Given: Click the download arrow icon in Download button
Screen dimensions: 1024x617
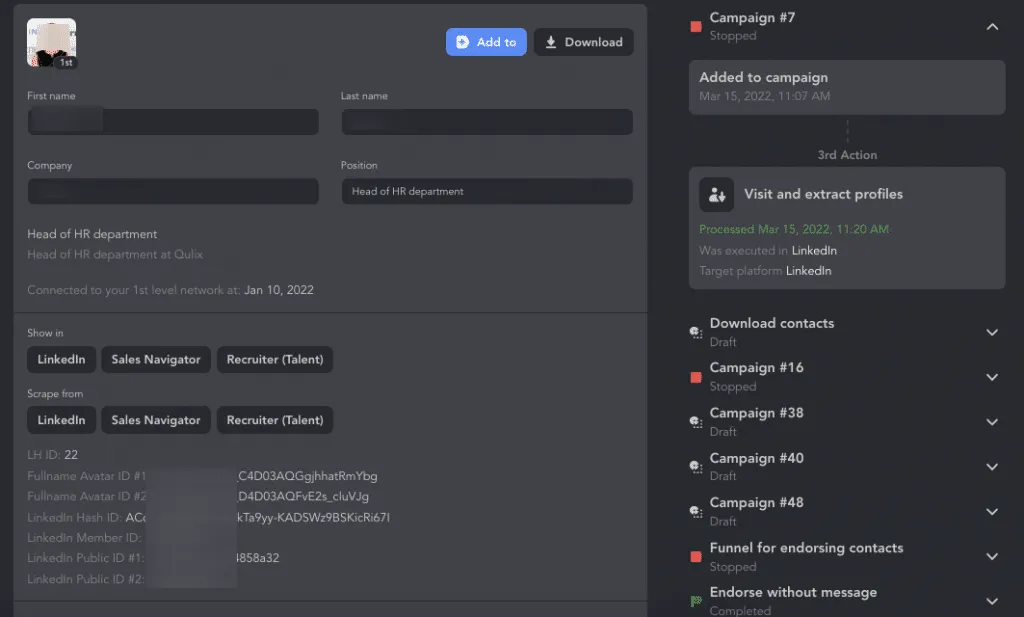Looking at the screenshot, I should pos(551,42).
